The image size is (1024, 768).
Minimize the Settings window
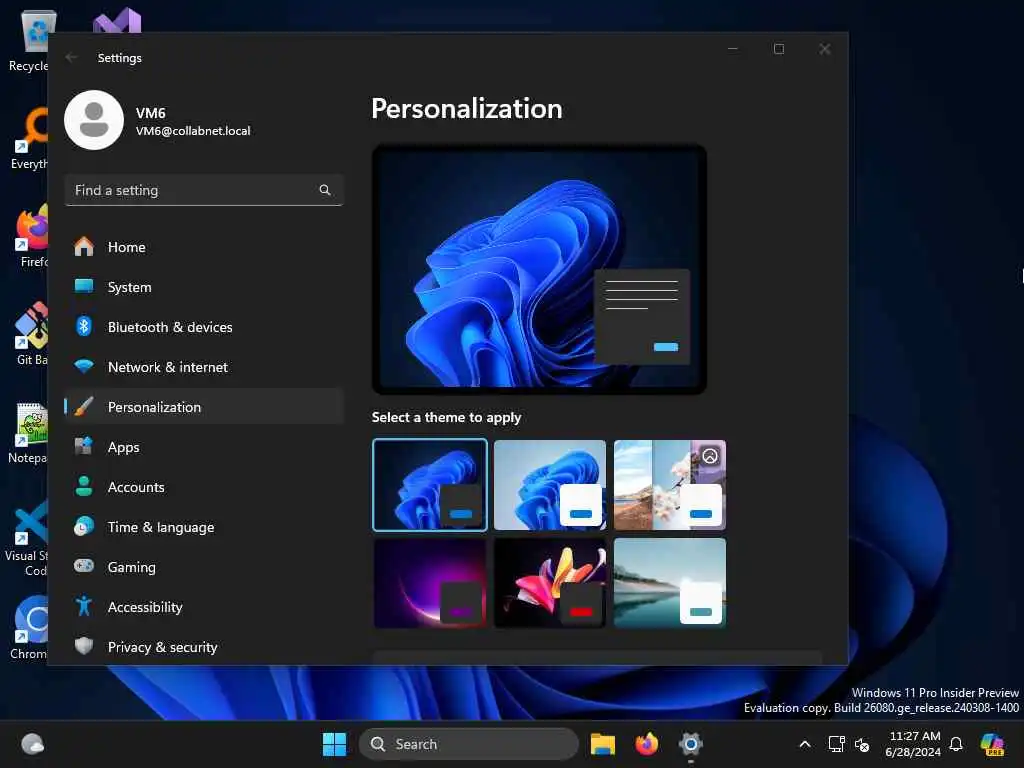[733, 49]
